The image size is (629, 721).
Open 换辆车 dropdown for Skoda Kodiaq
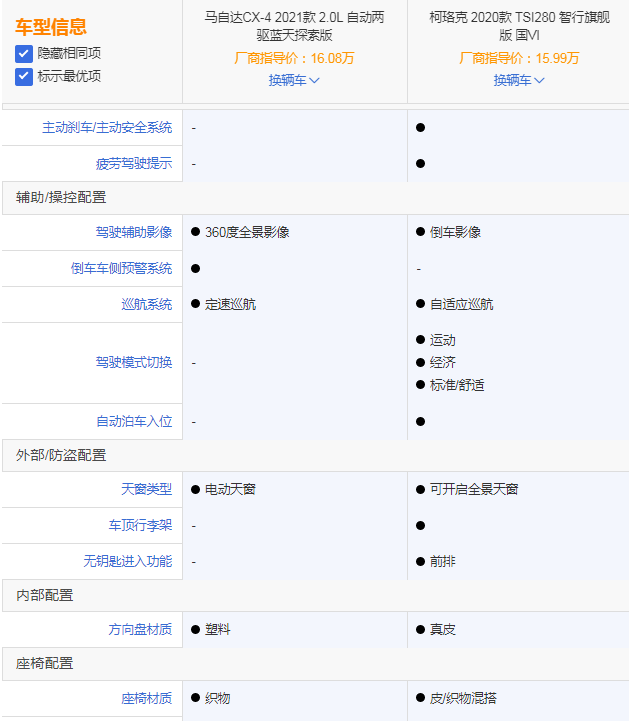tap(518, 80)
